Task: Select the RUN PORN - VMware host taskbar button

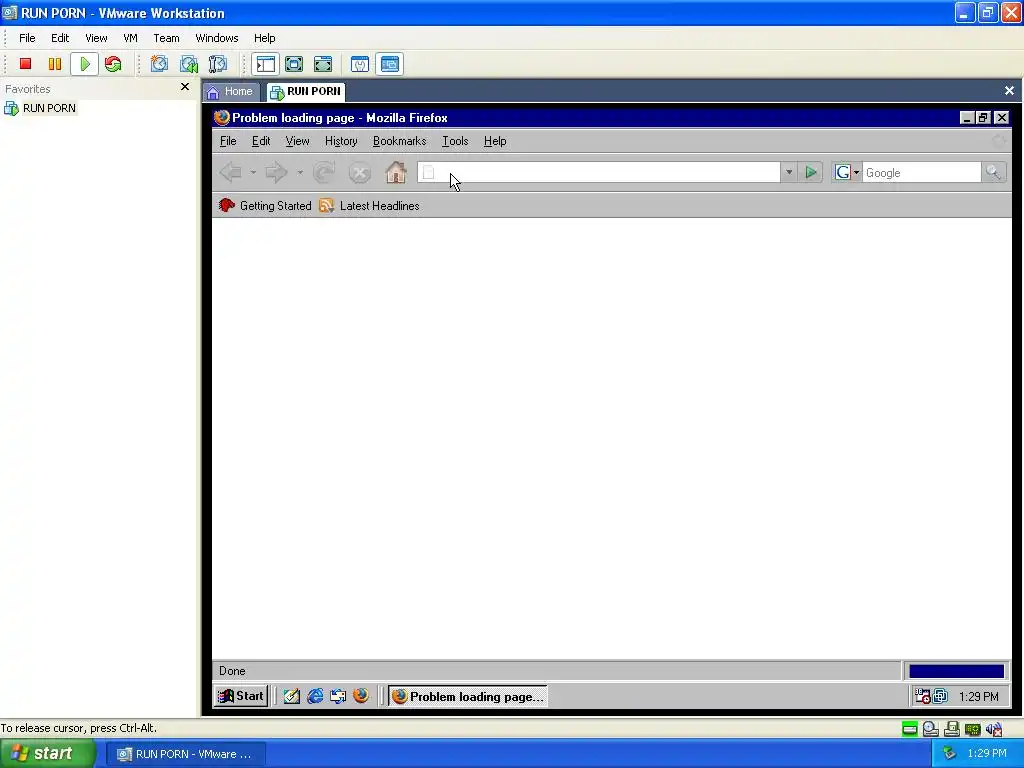Action: [185, 754]
